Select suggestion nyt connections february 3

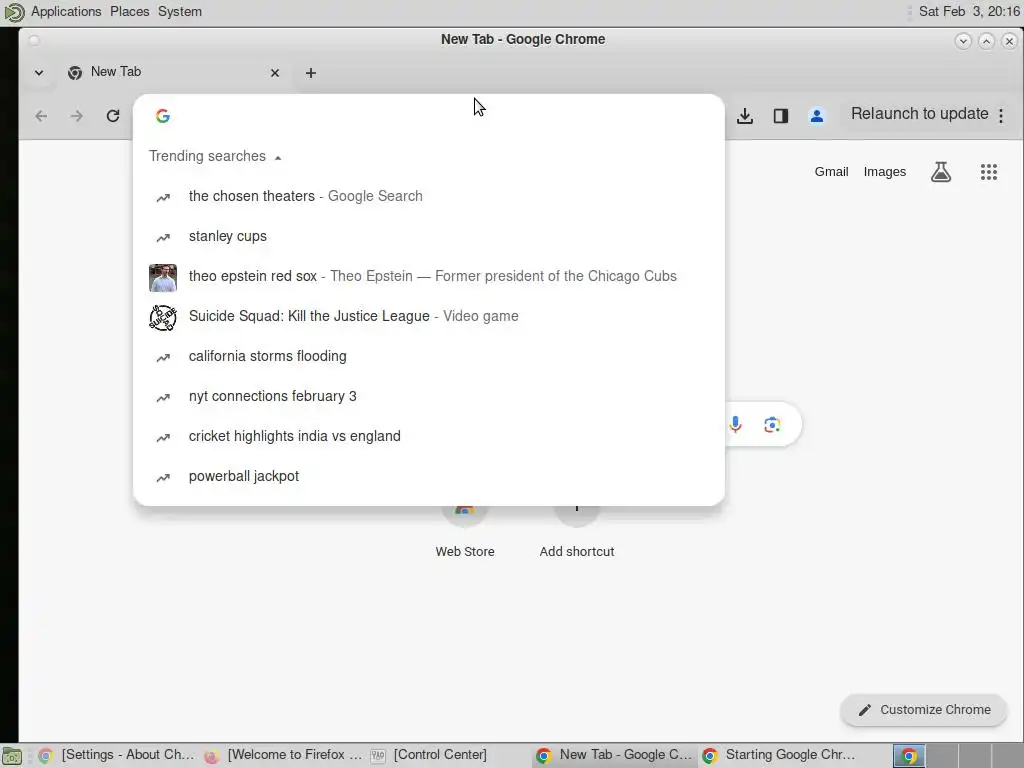coord(428,396)
